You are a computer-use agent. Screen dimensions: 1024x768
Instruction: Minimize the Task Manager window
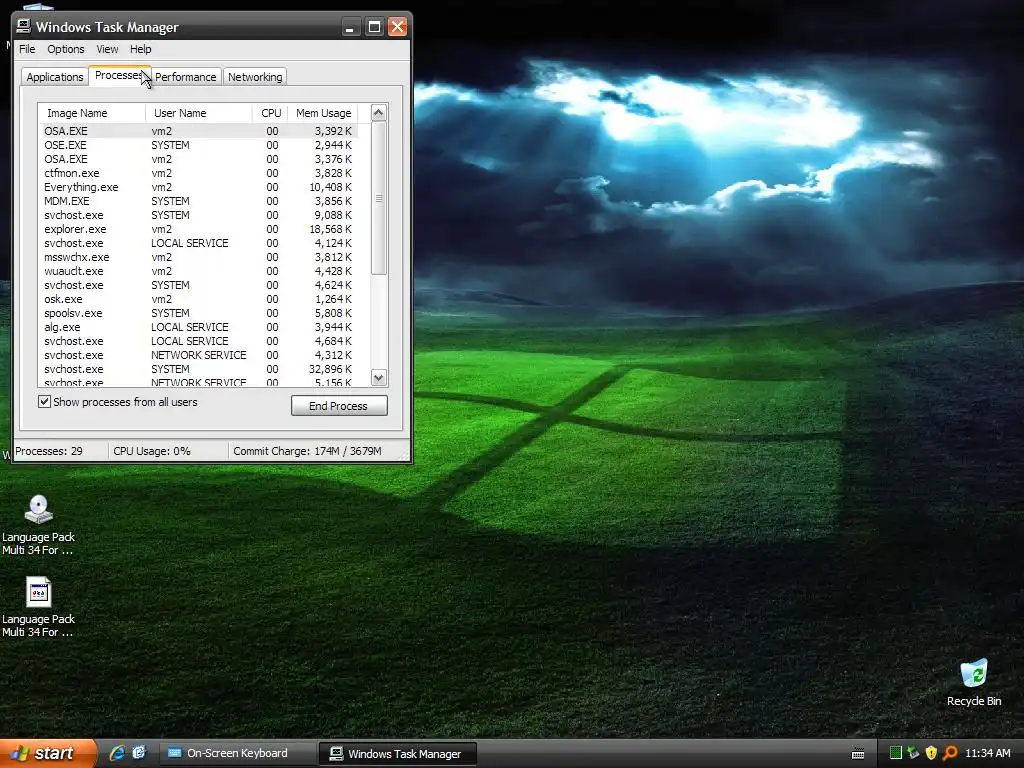[351, 27]
